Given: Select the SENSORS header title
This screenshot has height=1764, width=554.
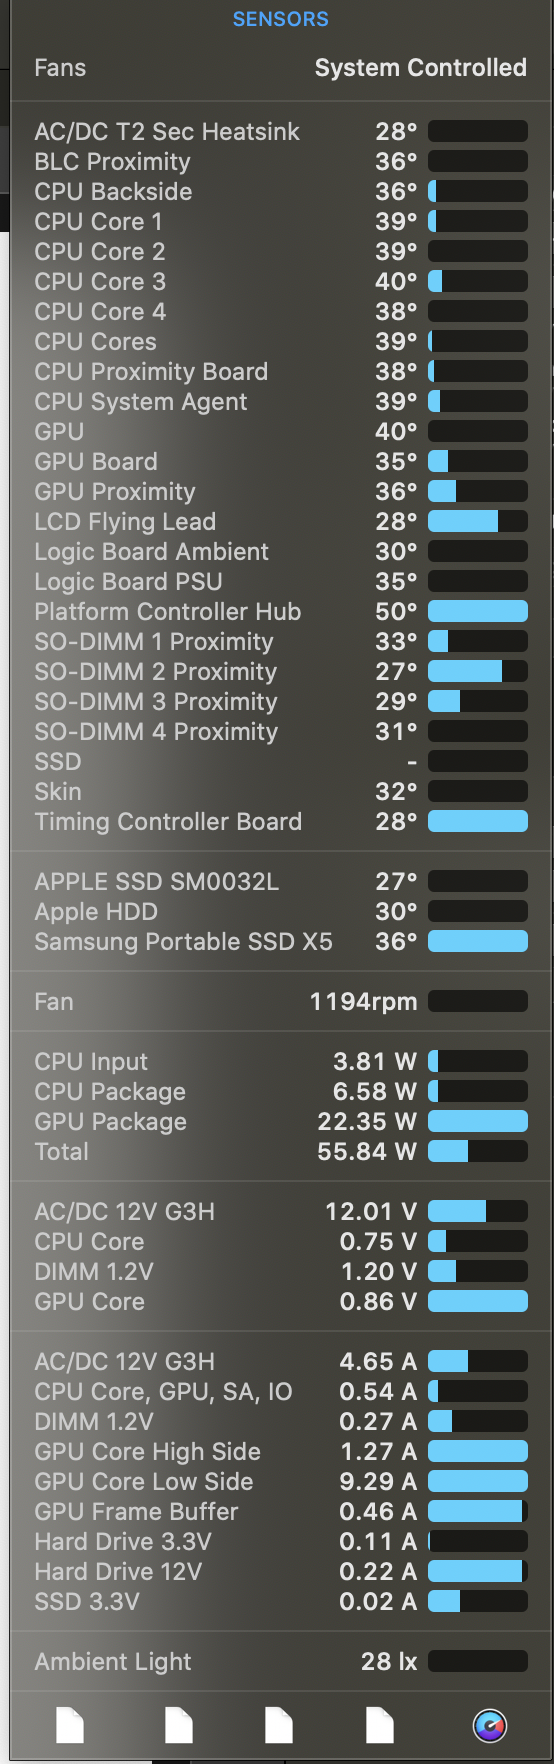Looking at the screenshot, I should point(280,19).
